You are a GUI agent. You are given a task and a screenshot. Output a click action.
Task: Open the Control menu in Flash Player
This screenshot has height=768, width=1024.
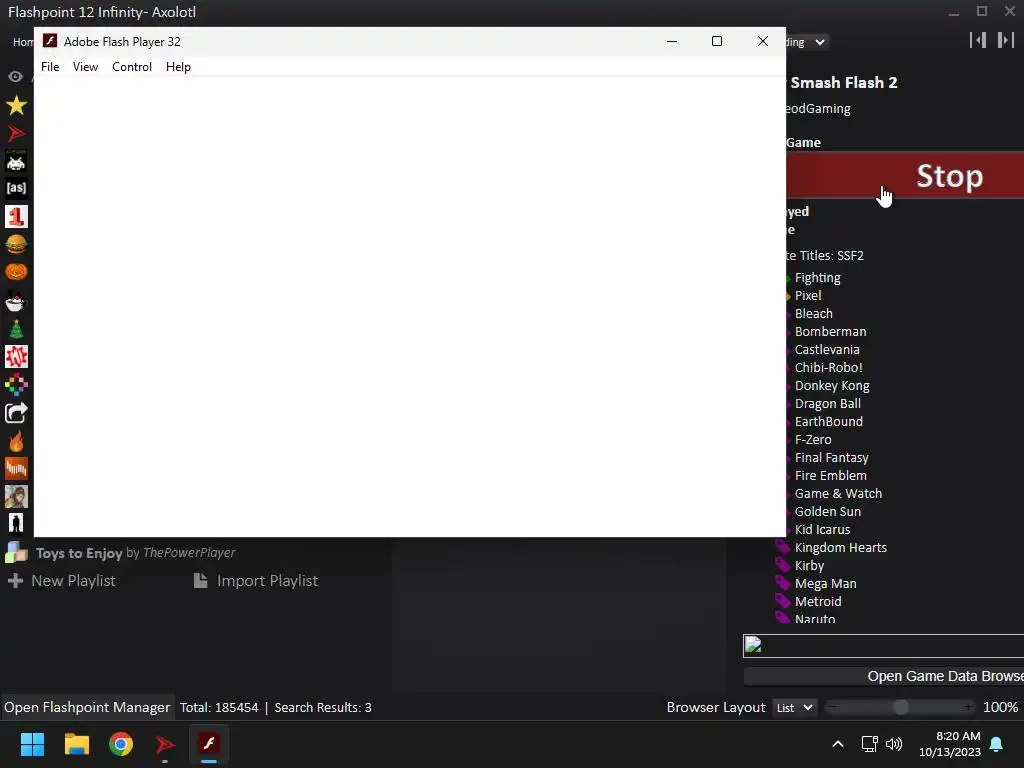pyautogui.click(x=132, y=67)
